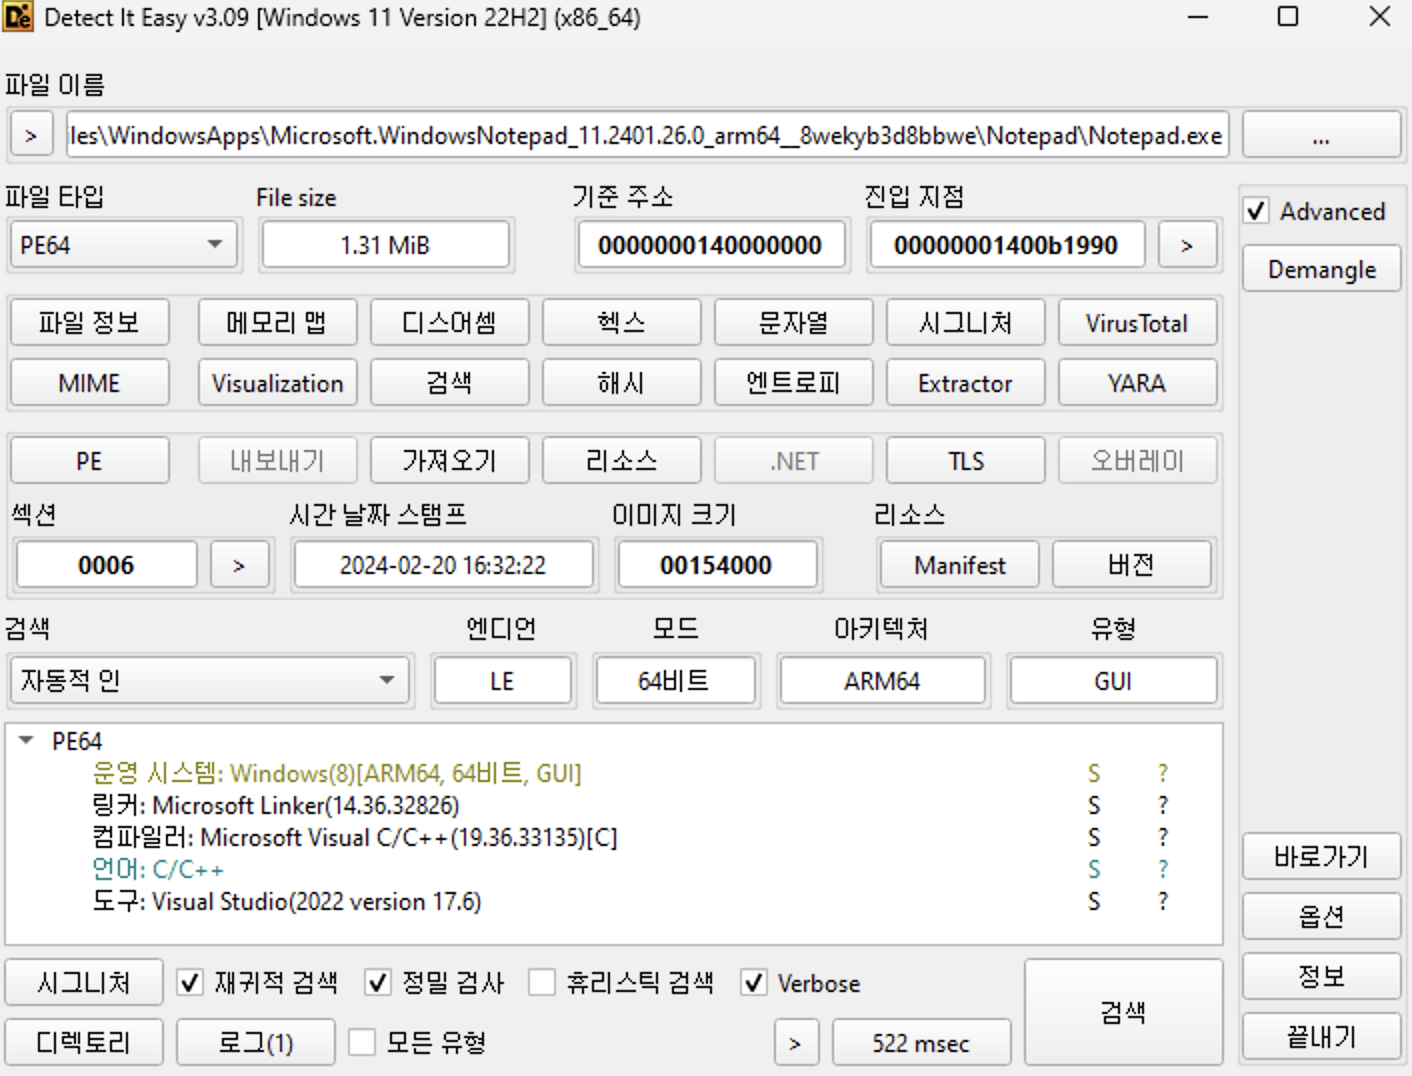This screenshot has width=1412, height=1076.
Task: Select the 도구: Visual Studio result row
Action: click(614, 901)
